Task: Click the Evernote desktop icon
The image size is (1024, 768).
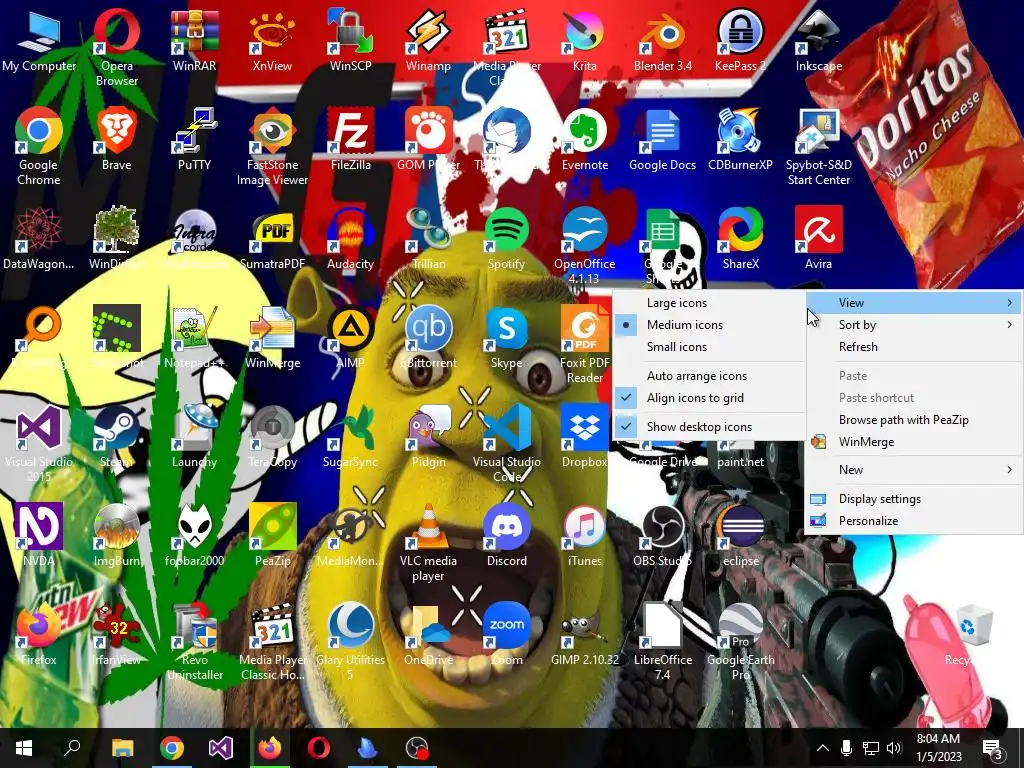Action: coord(584,140)
